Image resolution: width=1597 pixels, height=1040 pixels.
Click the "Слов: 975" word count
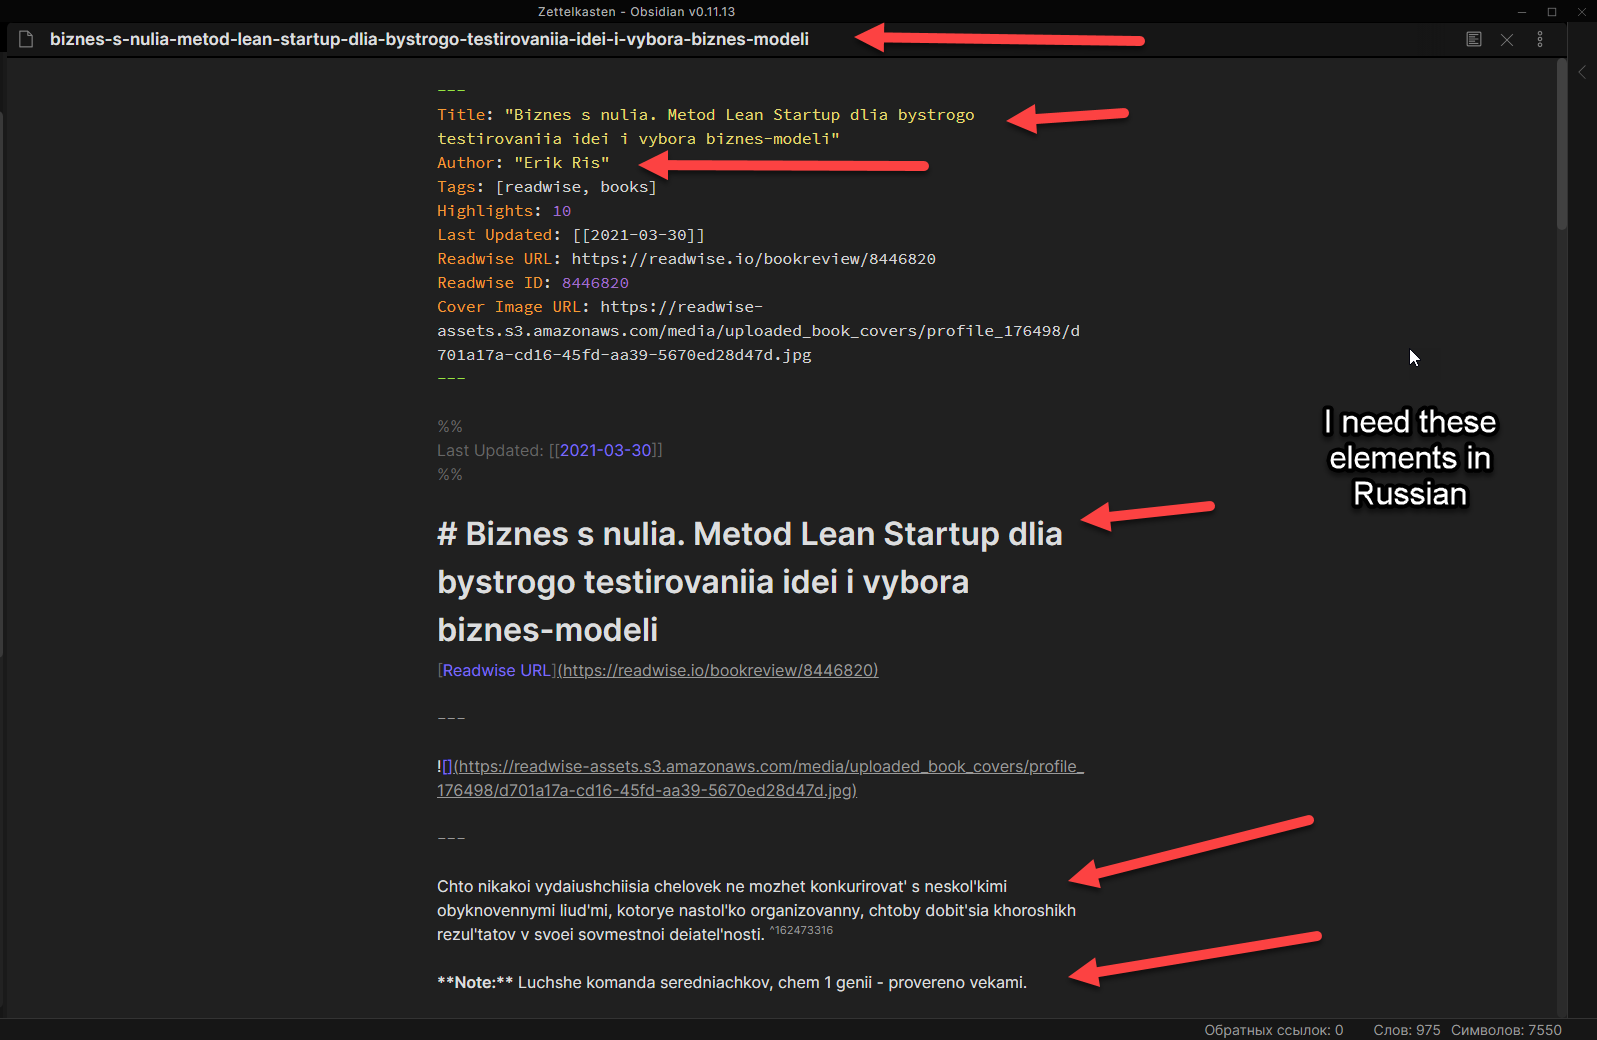[1407, 1030]
